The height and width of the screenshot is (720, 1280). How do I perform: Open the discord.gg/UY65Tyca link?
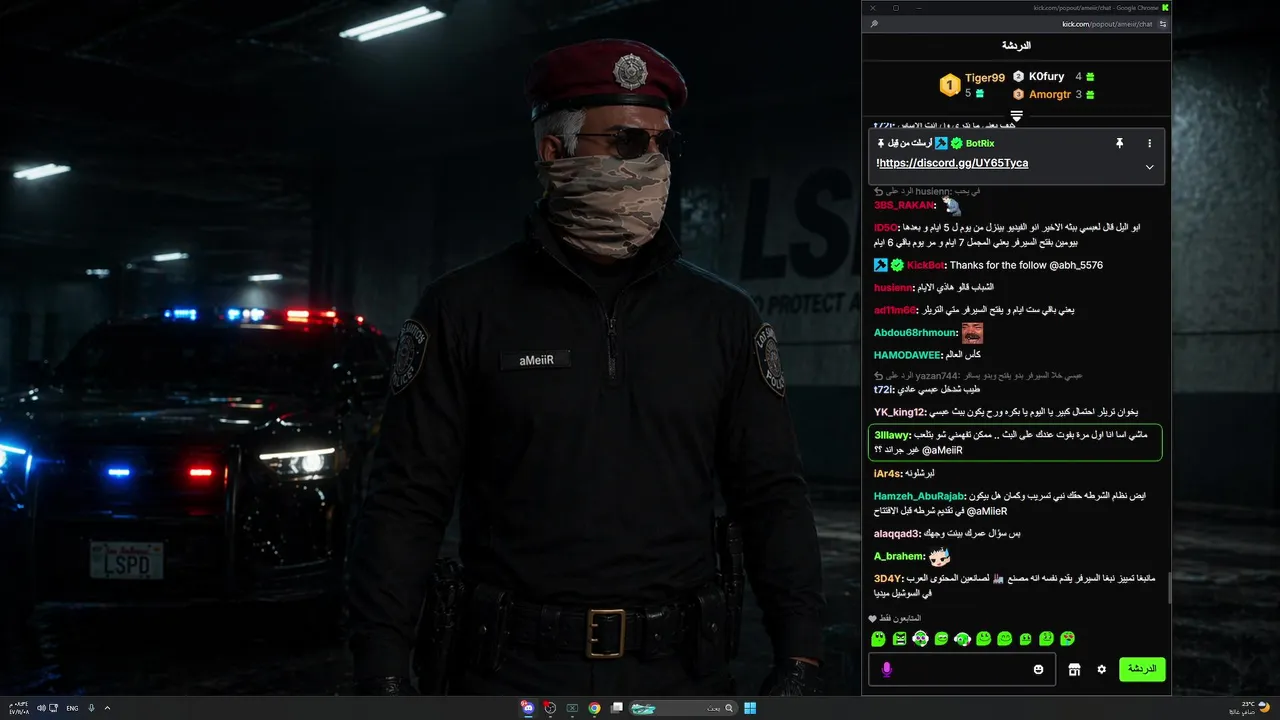point(953,163)
